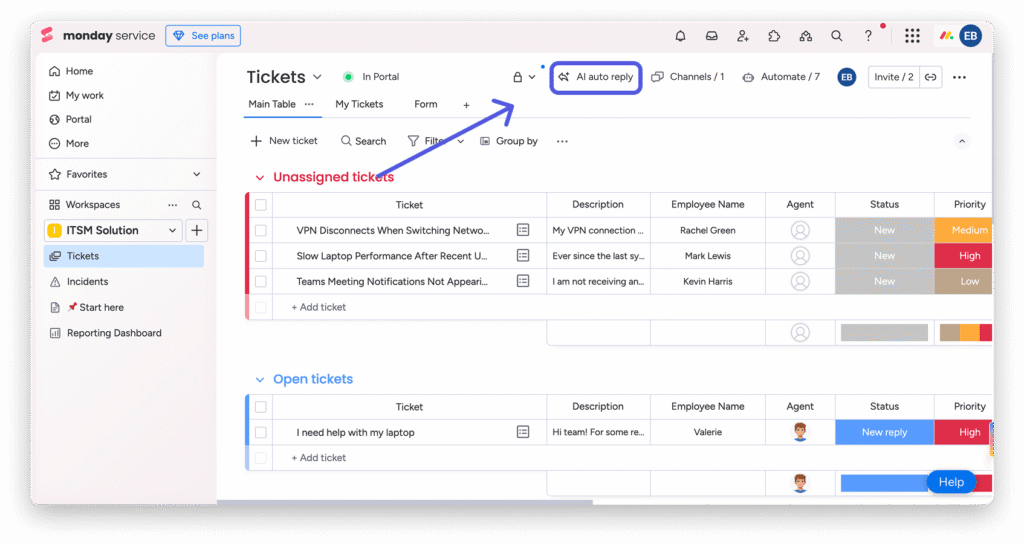
Task: Open AI auto reply
Action: click(x=596, y=77)
